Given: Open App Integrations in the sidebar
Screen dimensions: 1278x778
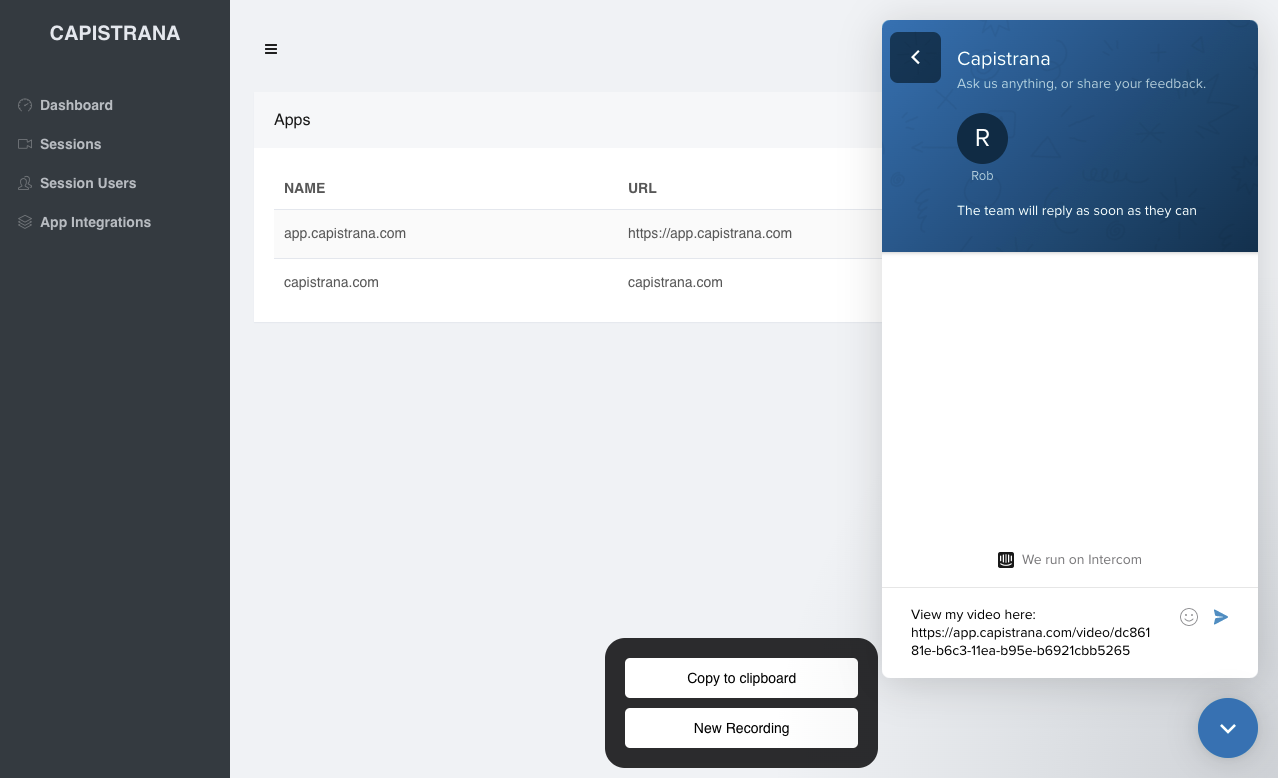Looking at the screenshot, I should pos(95,222).
